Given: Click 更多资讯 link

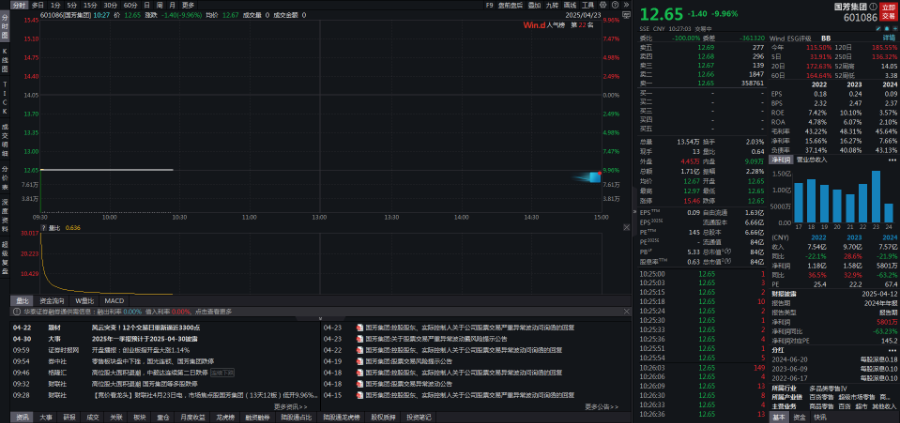Looking at the screenshot, I should 290,406.
